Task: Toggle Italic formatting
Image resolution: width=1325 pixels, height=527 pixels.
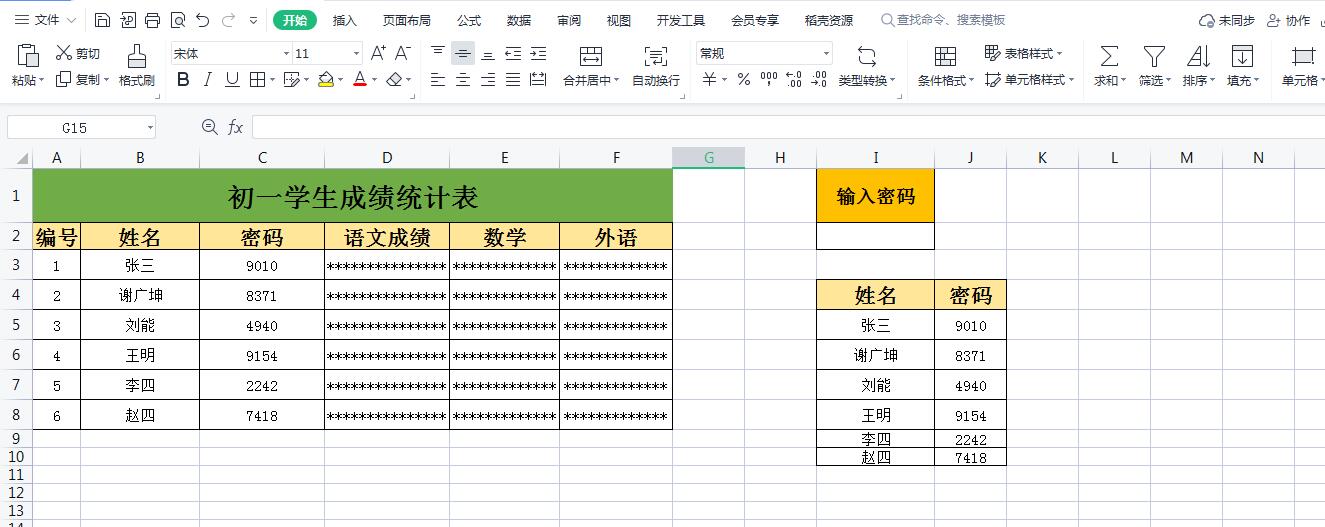Action: (208, 80)
